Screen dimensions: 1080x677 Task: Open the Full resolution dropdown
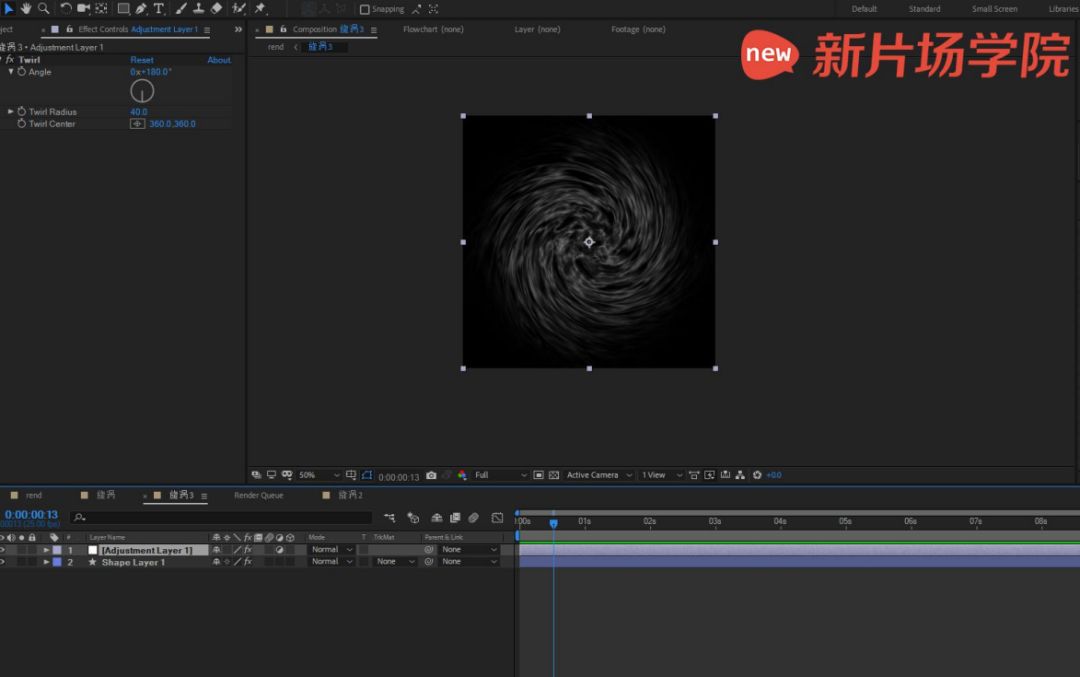click(500, 475)
